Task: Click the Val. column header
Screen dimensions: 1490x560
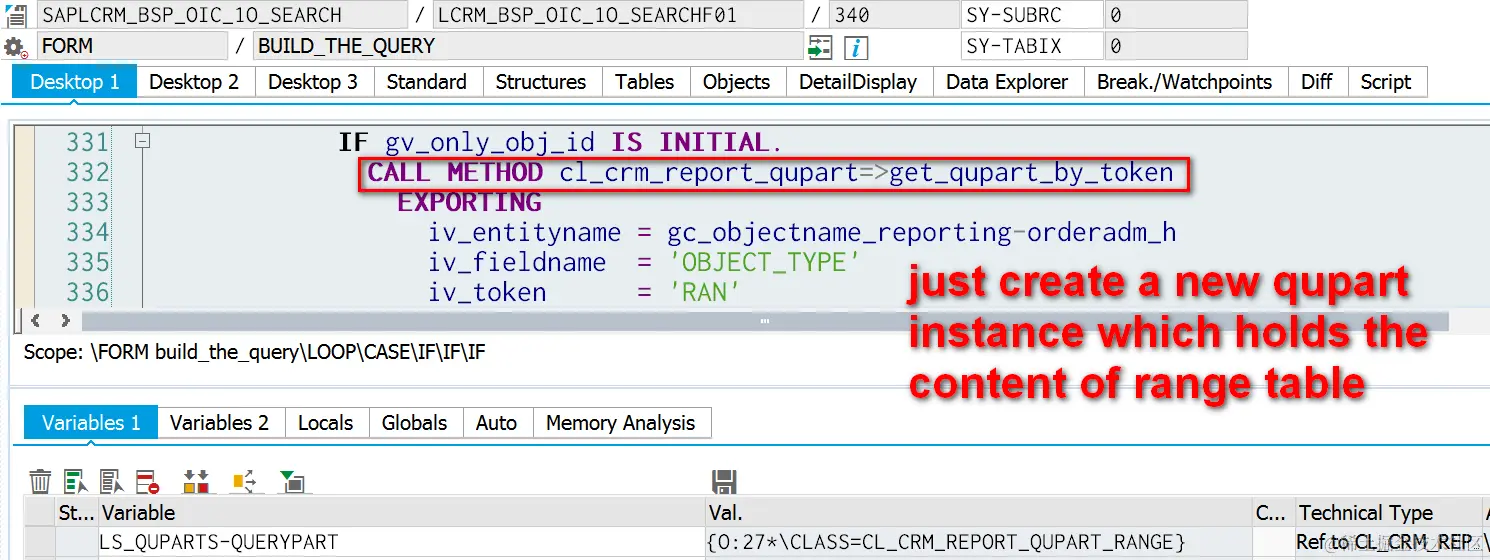Action: tap(979, 513)
